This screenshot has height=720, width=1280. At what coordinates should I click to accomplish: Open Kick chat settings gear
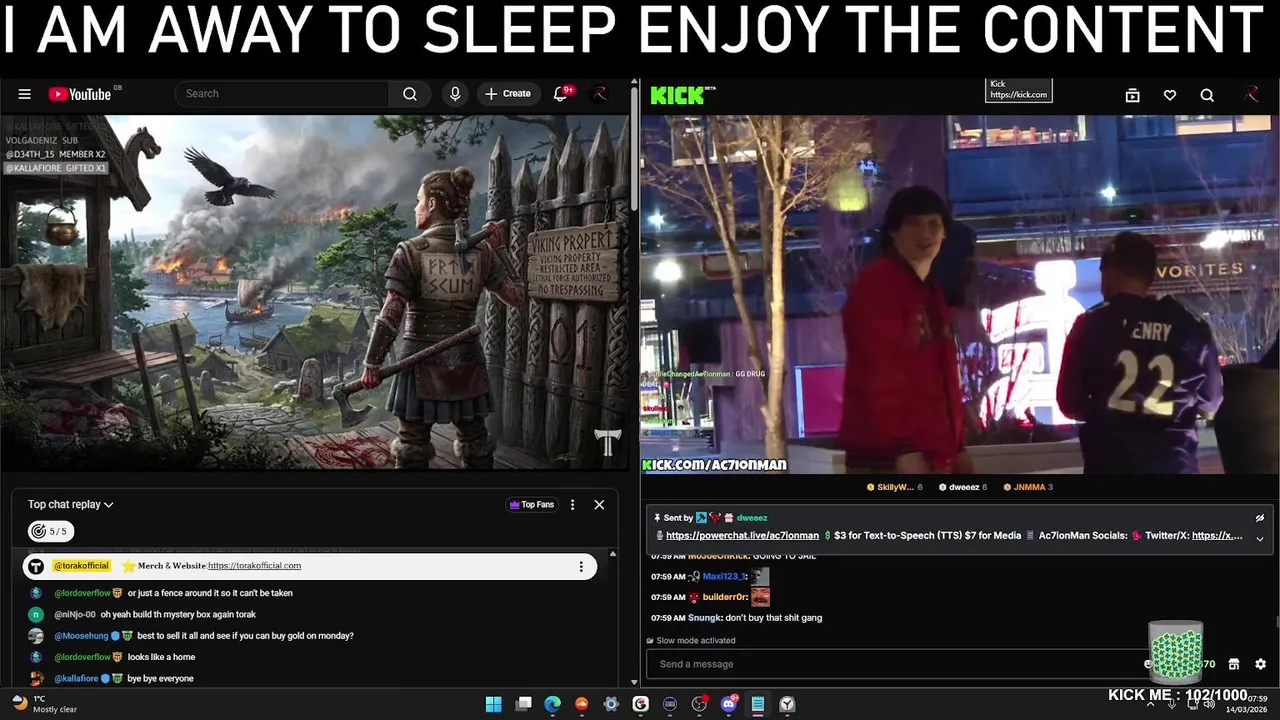tap(1260, 664)
